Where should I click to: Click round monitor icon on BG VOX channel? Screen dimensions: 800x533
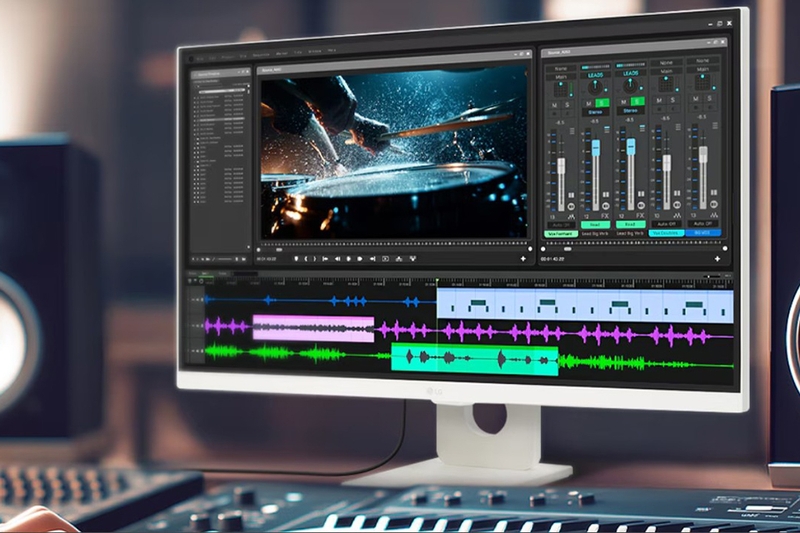[x=714, y=204]
